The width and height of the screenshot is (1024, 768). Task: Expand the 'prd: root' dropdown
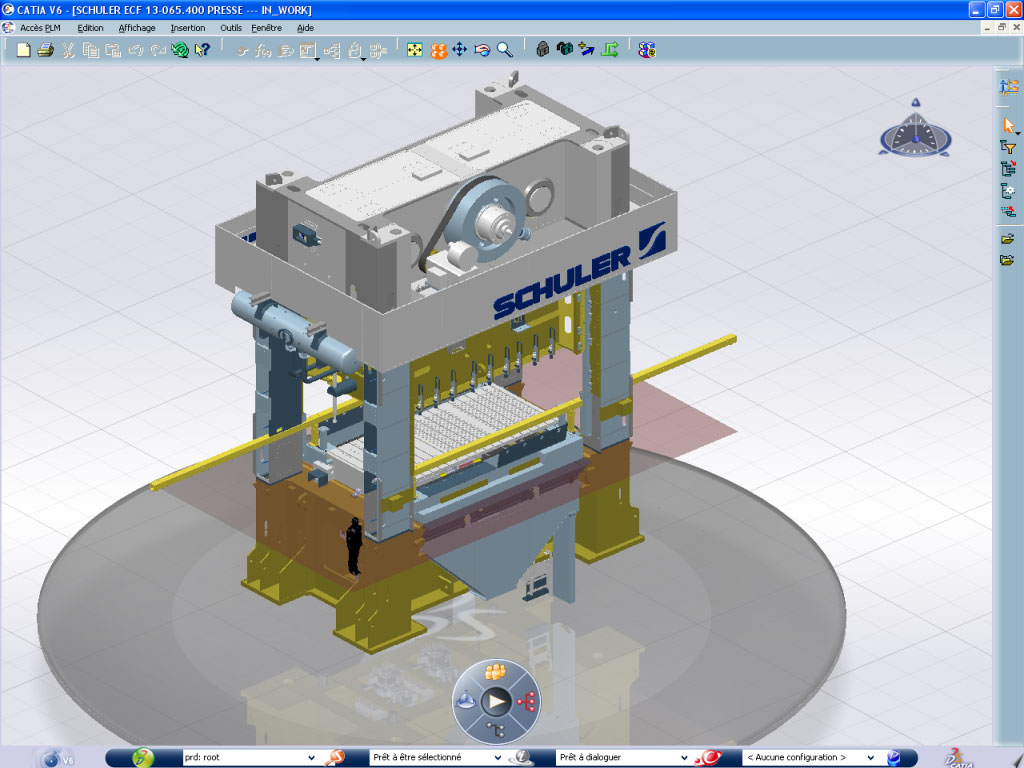click(309, 758)
